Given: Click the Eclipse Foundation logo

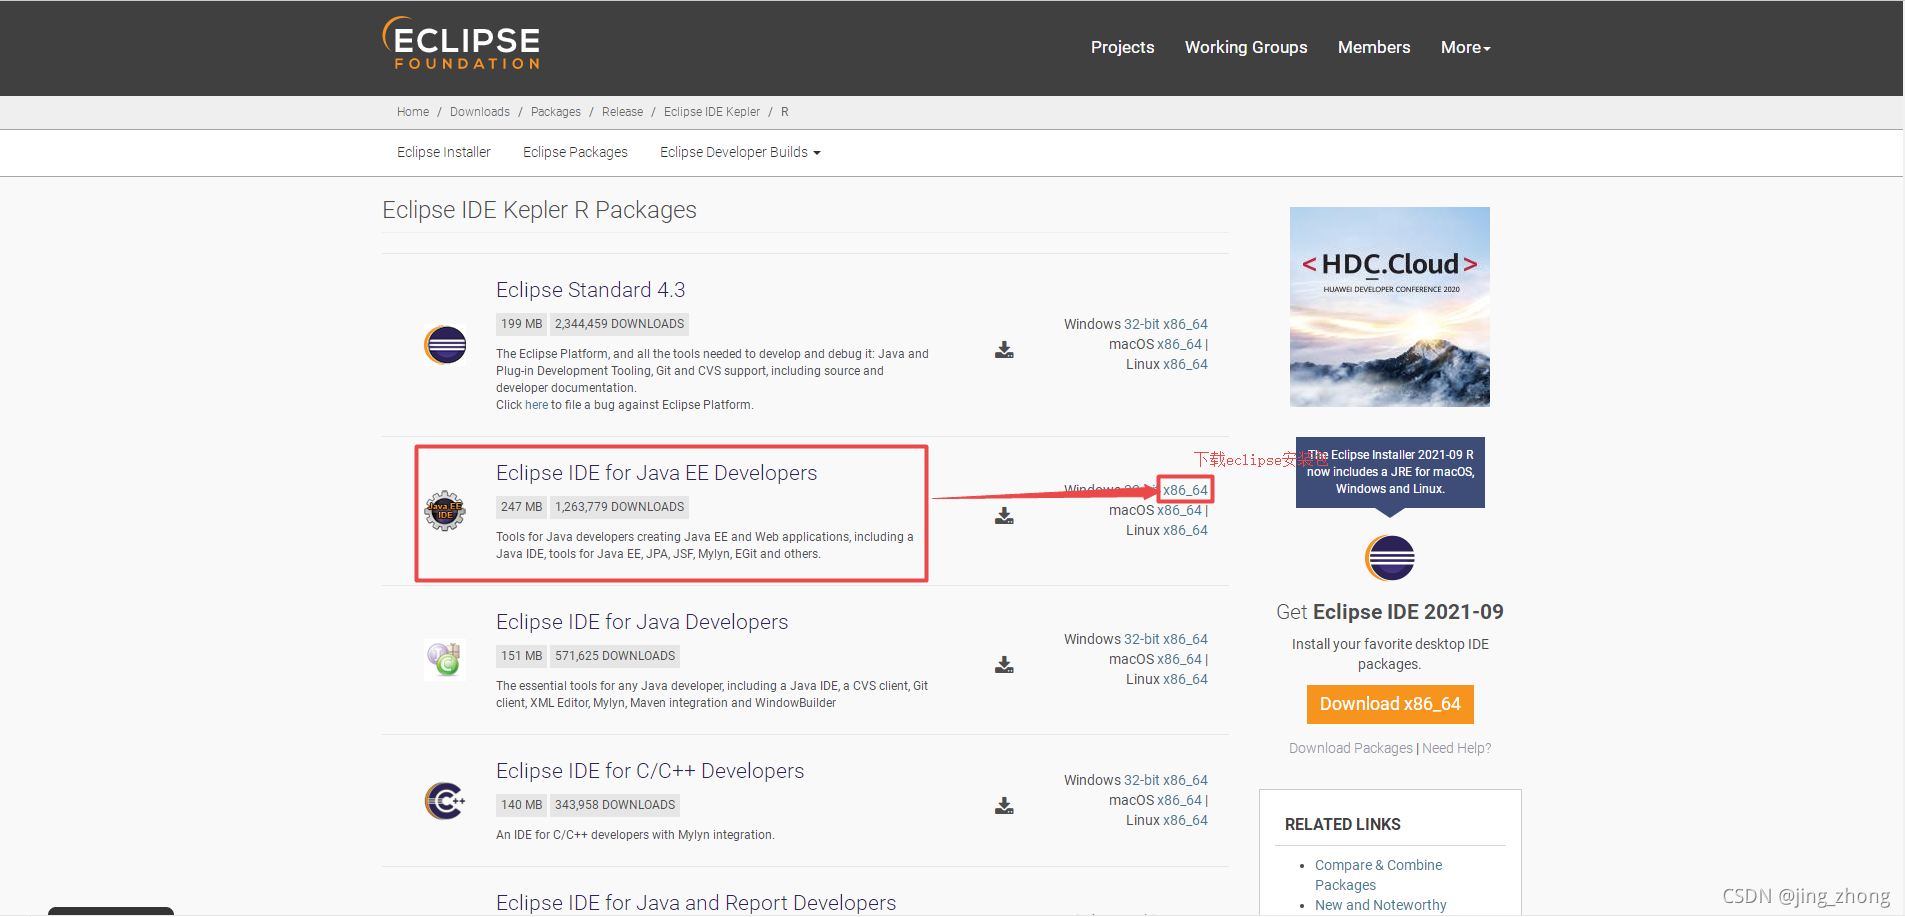Looking at the screenshot, I should pyautogui.click(x=461, y=44).
